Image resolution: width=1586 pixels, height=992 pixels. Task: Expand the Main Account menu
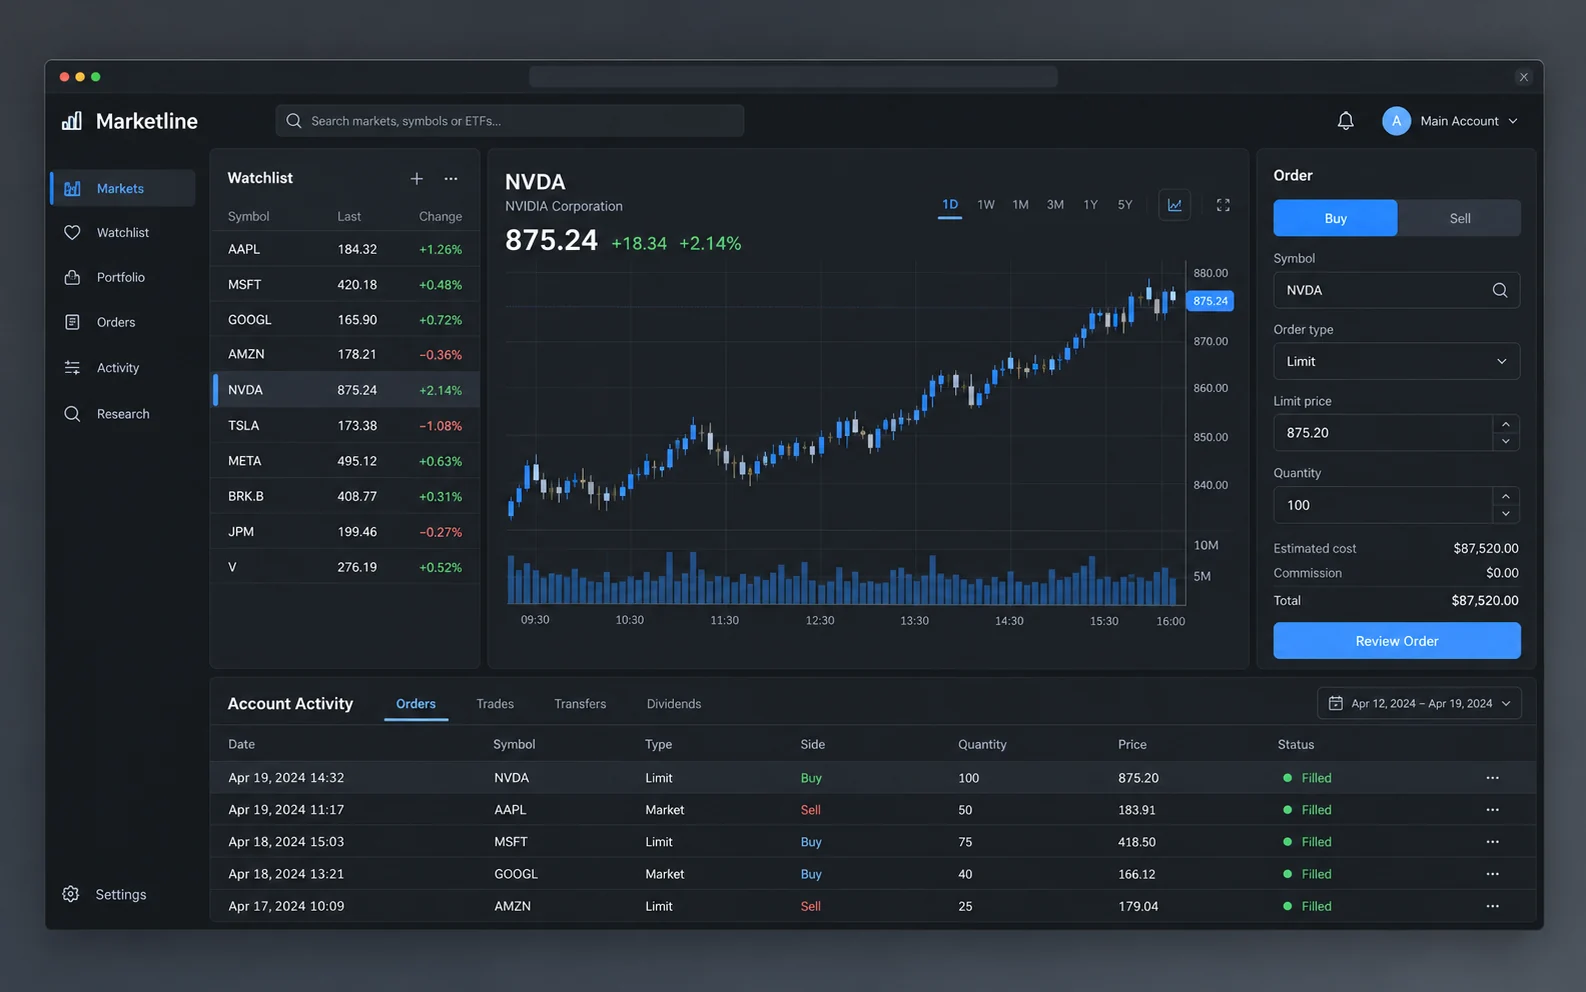(1451, 121)
